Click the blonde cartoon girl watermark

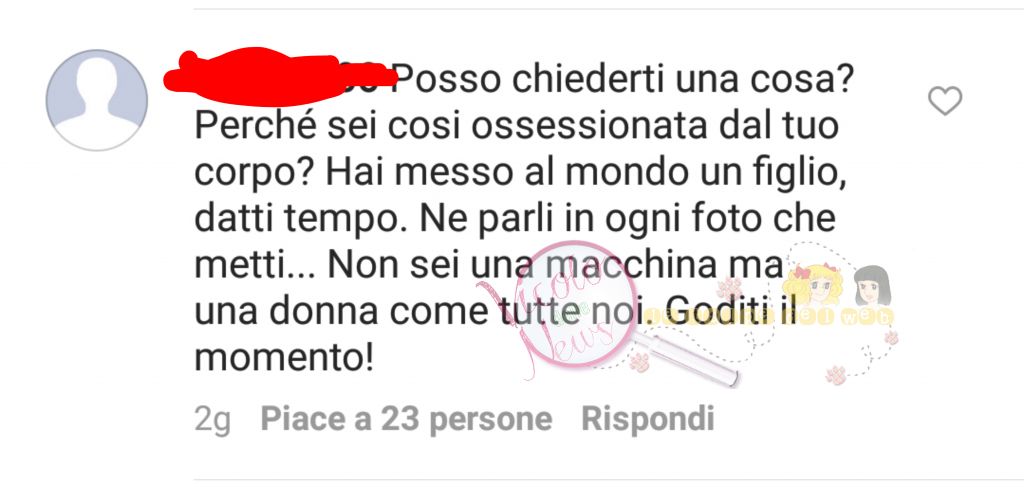[x=813, y=284]
